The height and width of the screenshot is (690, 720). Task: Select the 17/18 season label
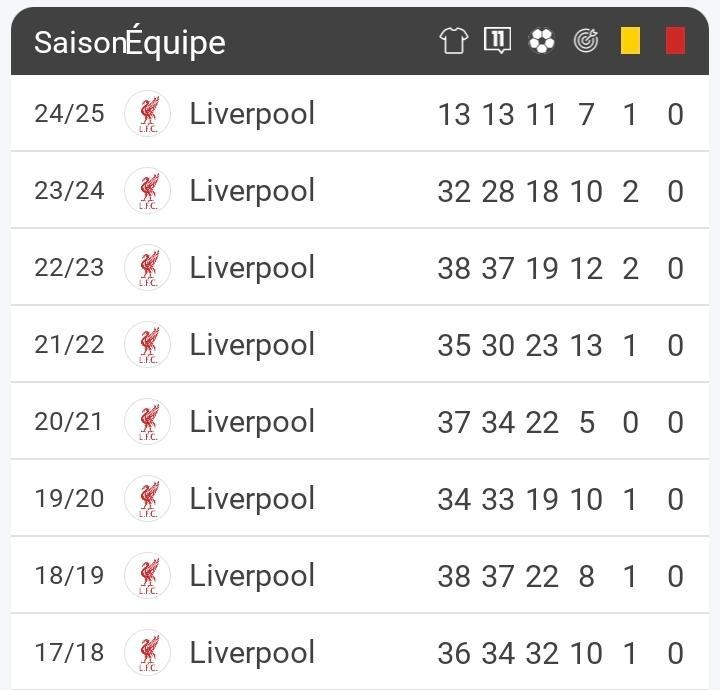tap(69, 652)
